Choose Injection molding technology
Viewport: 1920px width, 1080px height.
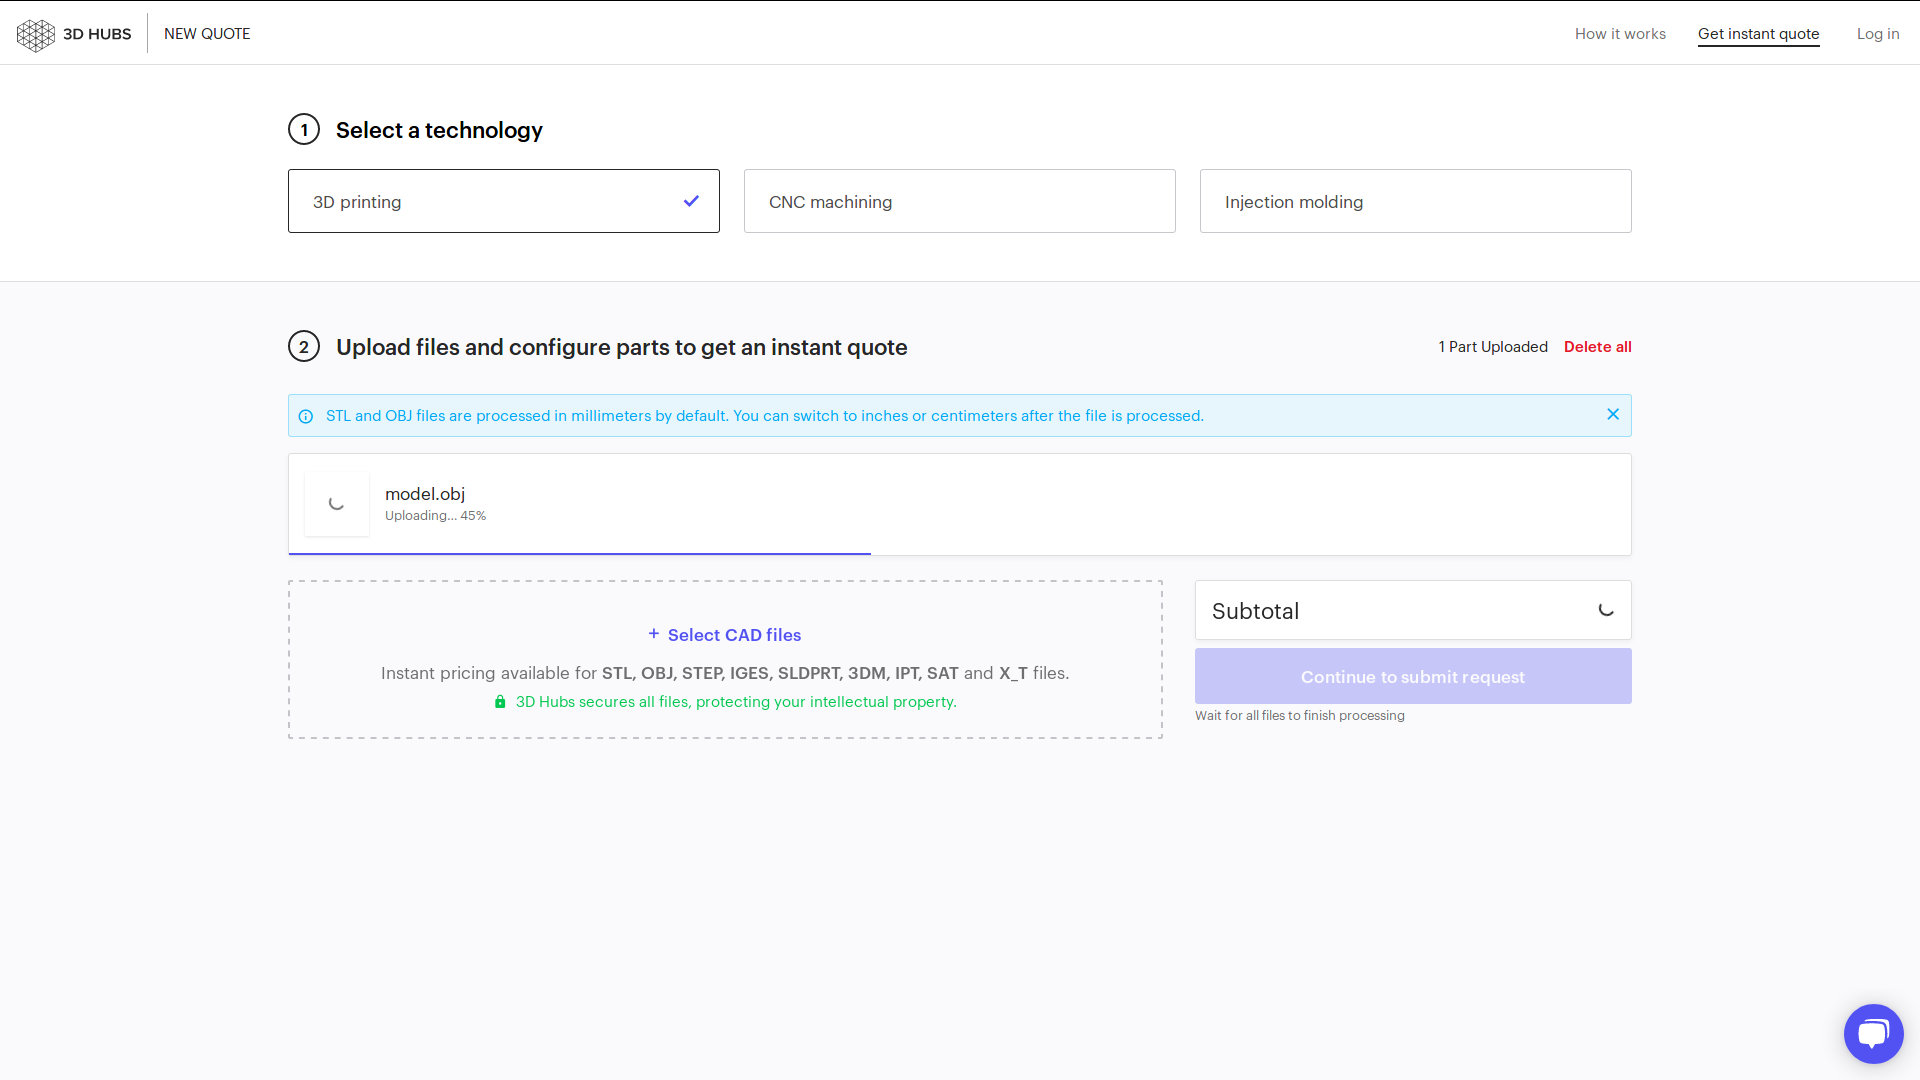pyautogui.click(x=1416, y=201)
